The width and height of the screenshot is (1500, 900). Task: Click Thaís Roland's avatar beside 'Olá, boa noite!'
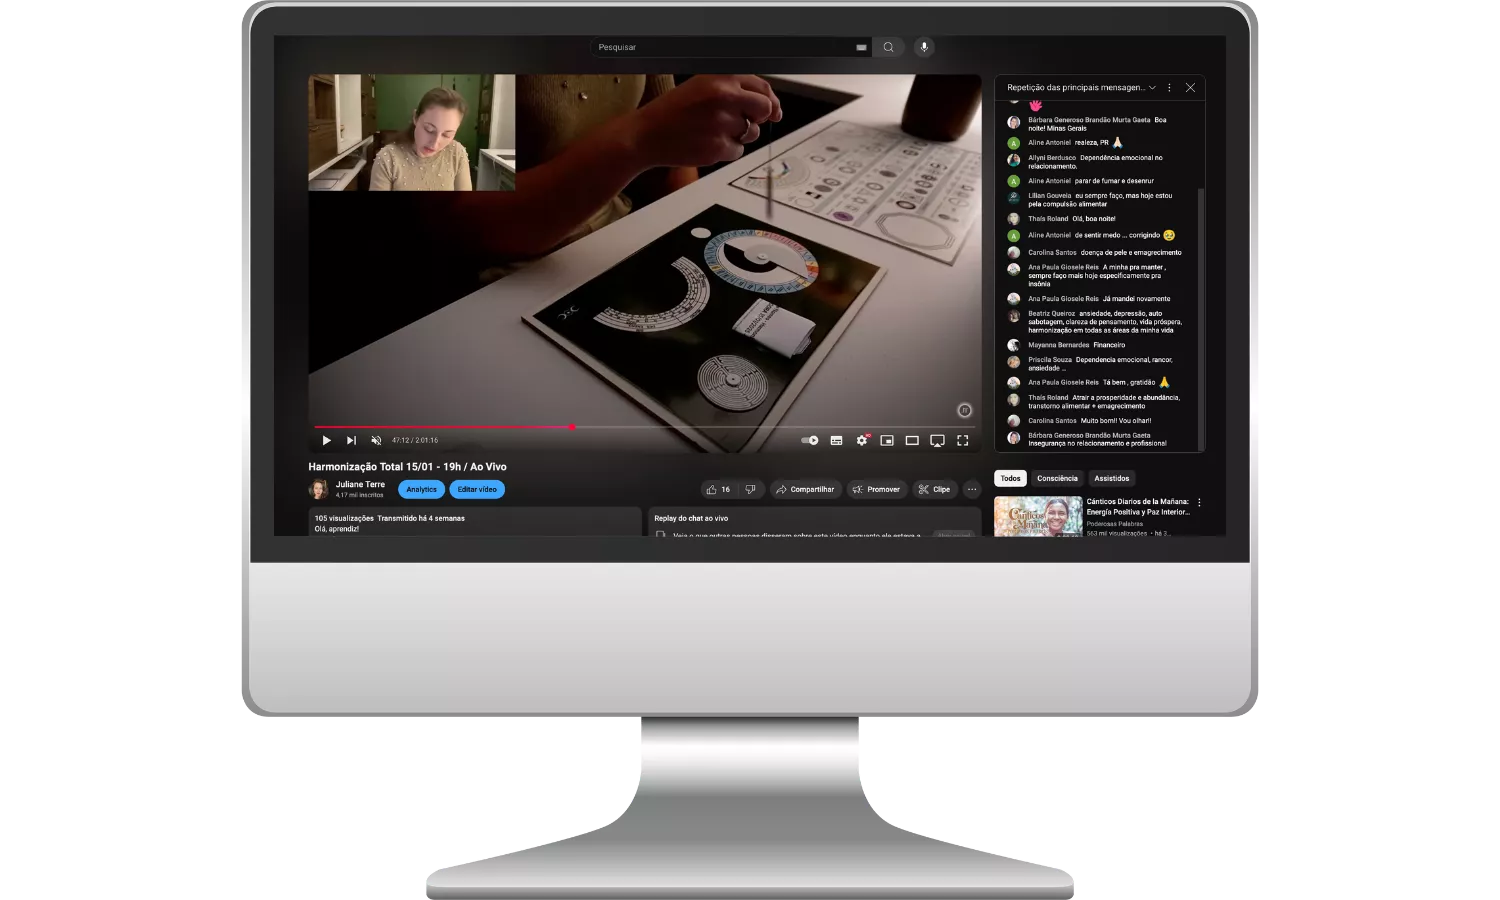(1013, 219)
